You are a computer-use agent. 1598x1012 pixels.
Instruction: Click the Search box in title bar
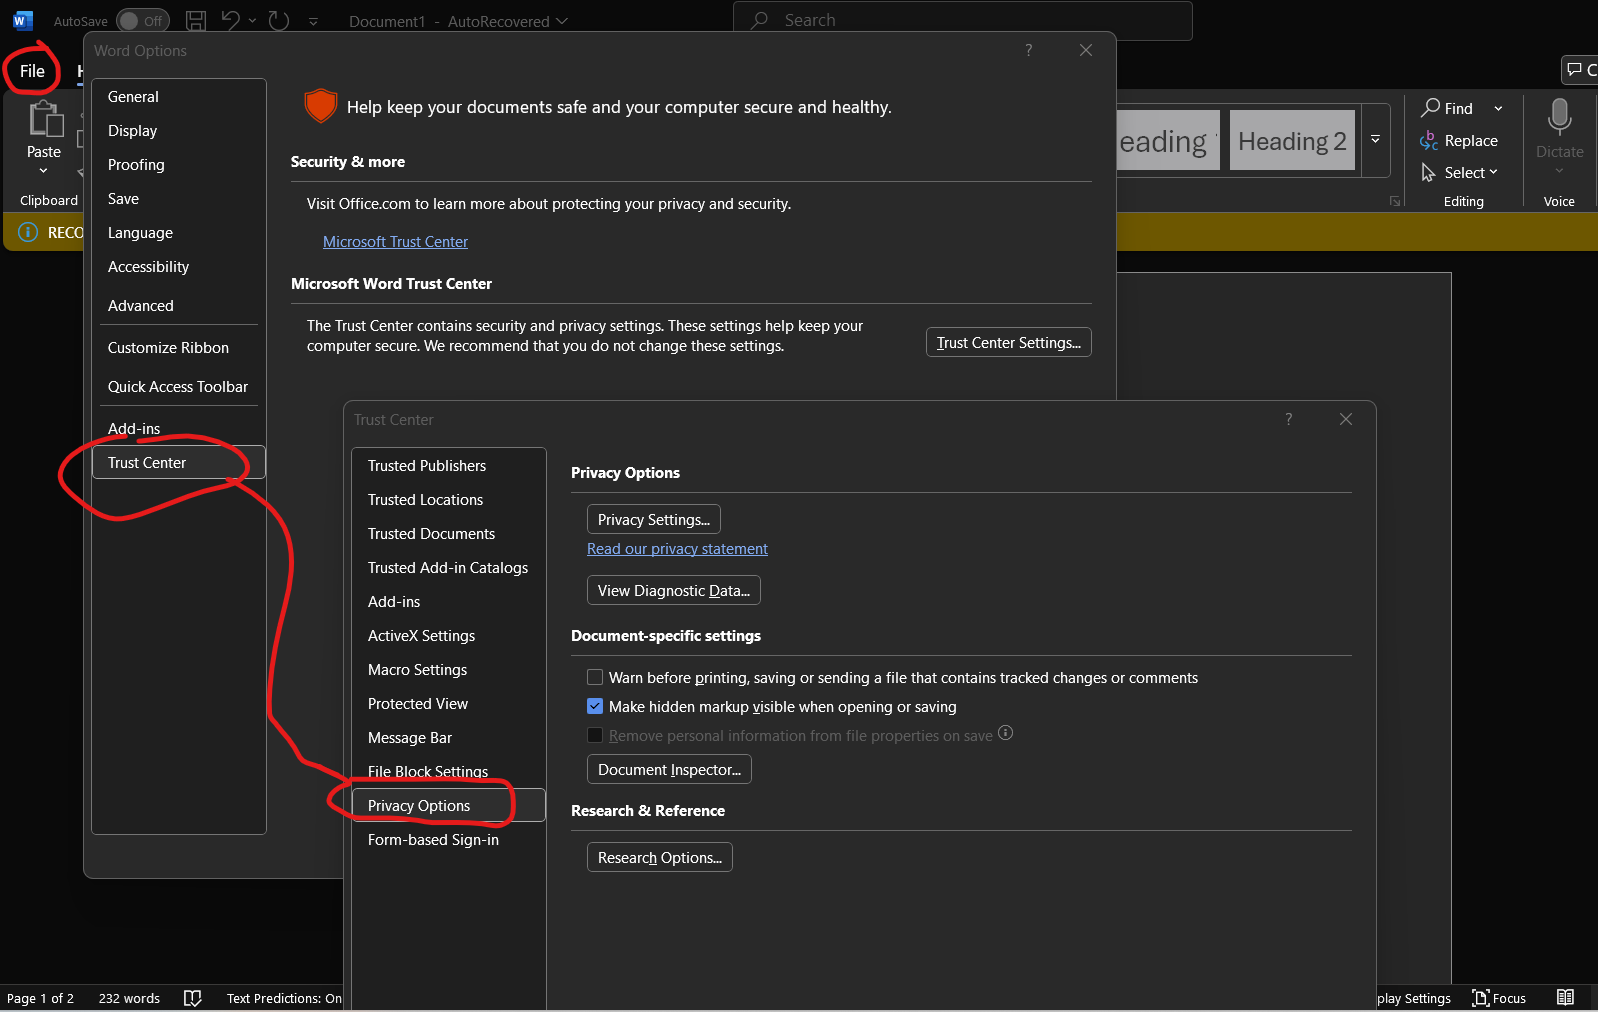[x=963, y=20]
